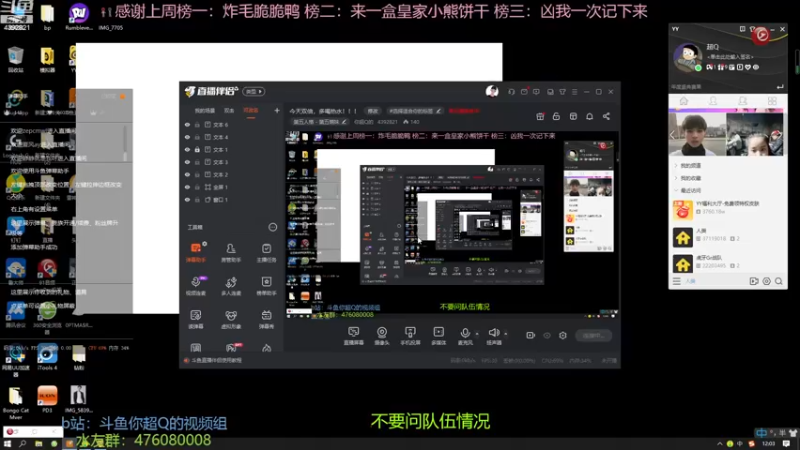This screenshot has height=450, width=800.
Task: Add multimedia source in bottom toolbar
Action: [439, 336]
